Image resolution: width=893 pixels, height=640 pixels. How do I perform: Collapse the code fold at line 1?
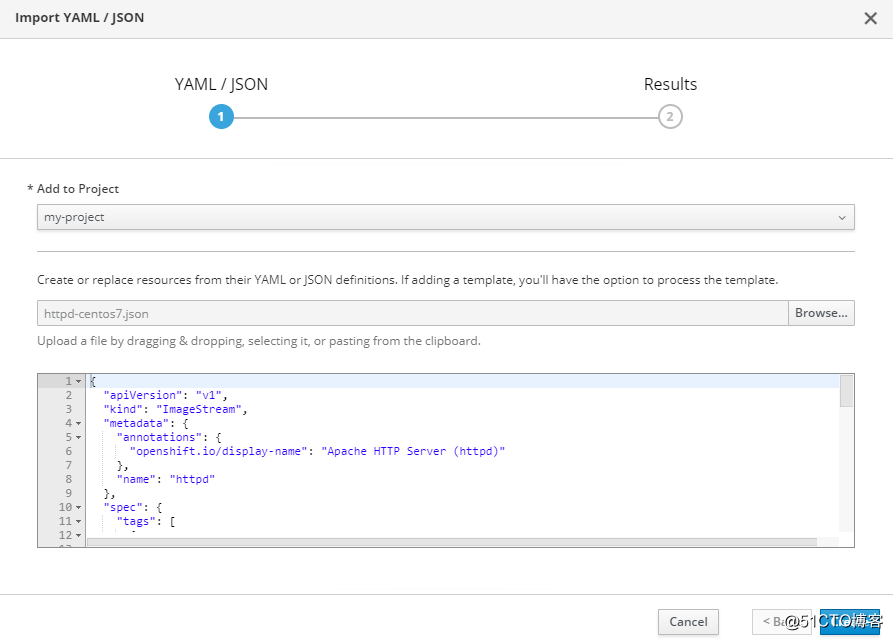pyautogui.click(x=79, y=381)
